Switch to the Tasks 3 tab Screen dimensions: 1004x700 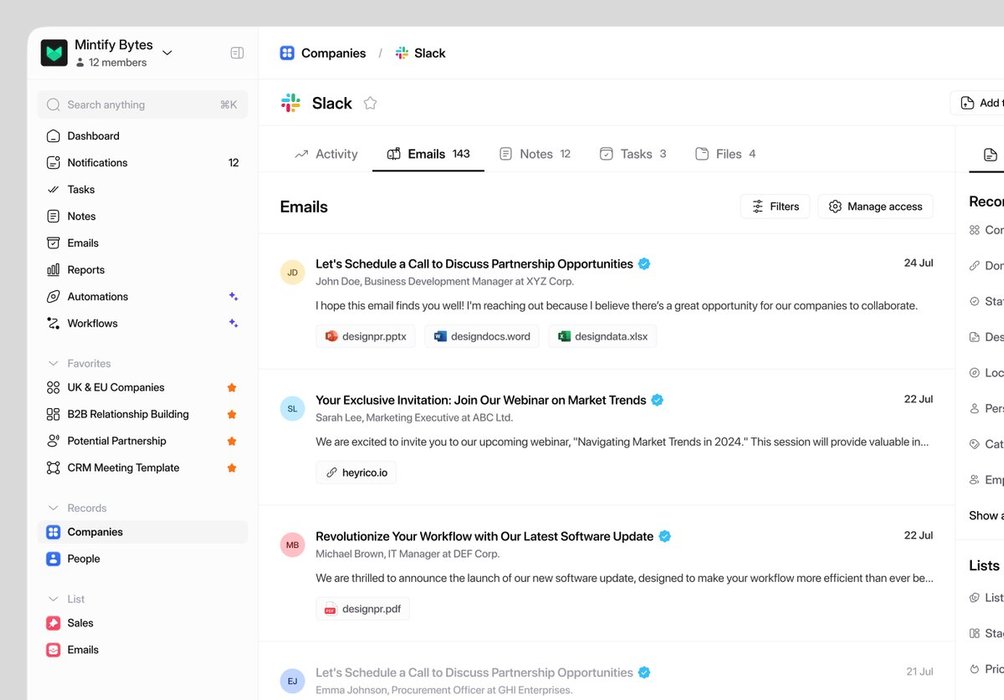coord(633,154)
